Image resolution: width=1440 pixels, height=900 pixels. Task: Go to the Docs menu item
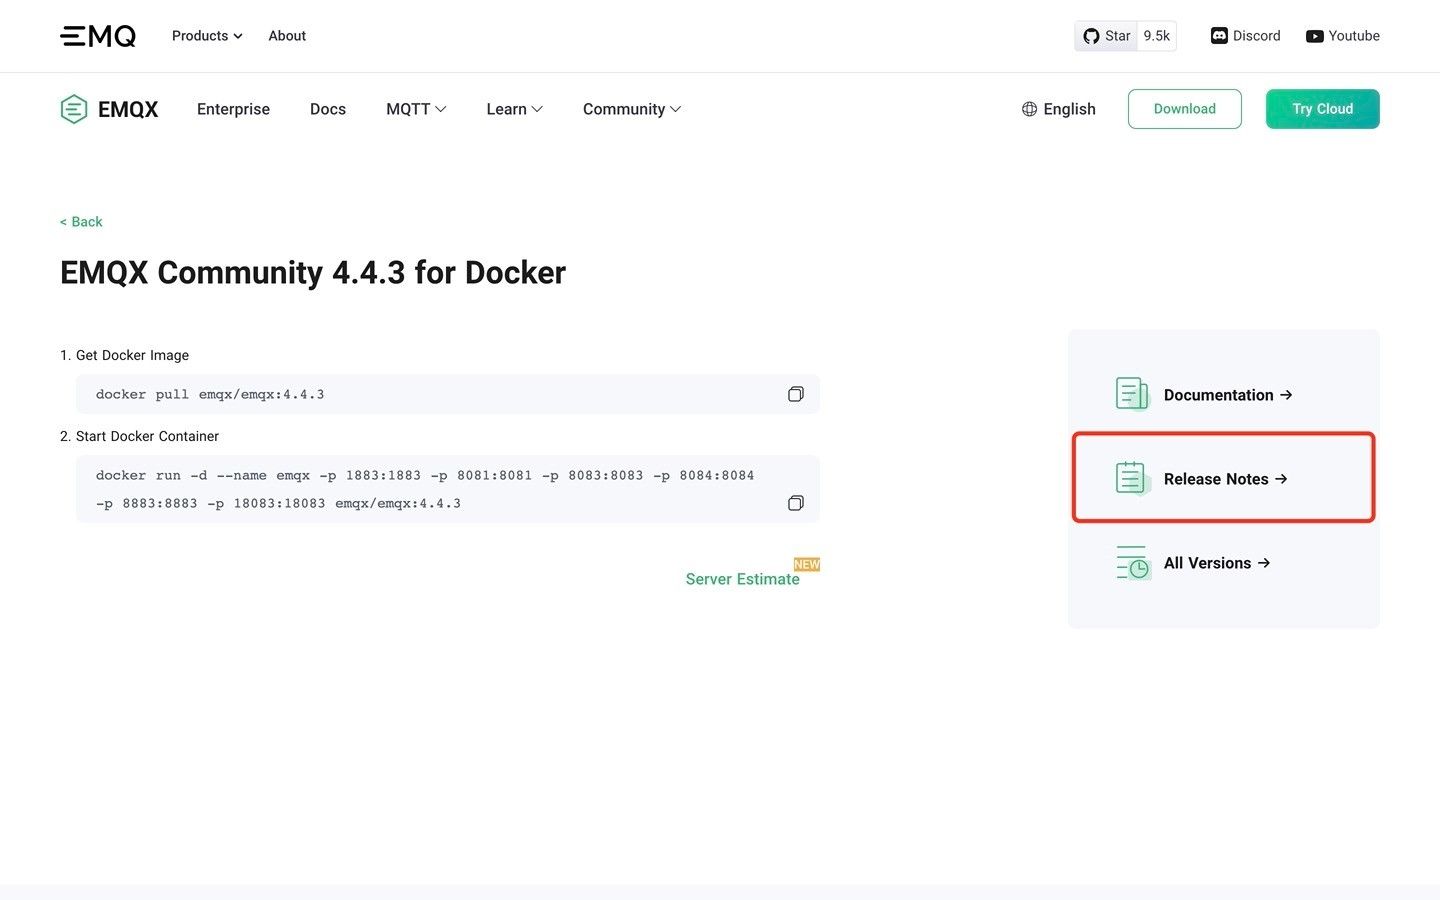[x=328, y=109]
